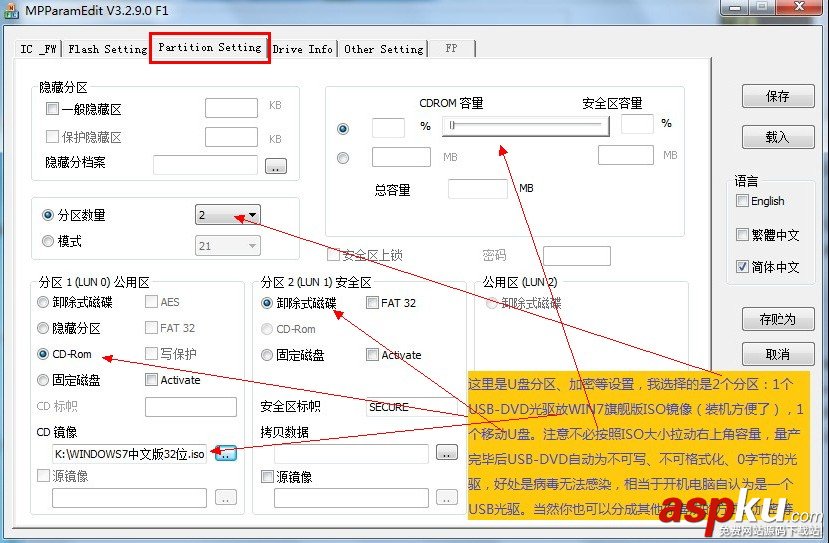
Task: Click the 密码 input field
Action: coord(577,256)
